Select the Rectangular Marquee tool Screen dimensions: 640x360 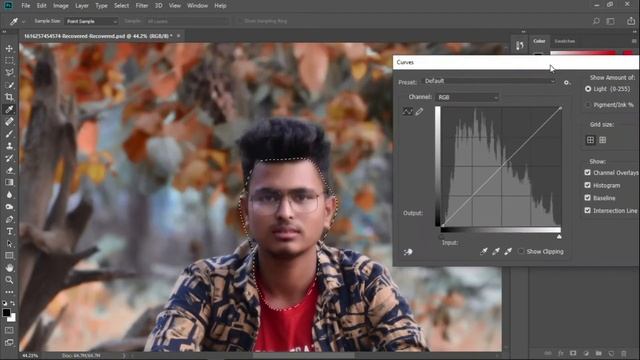click(x=9, y=61)
